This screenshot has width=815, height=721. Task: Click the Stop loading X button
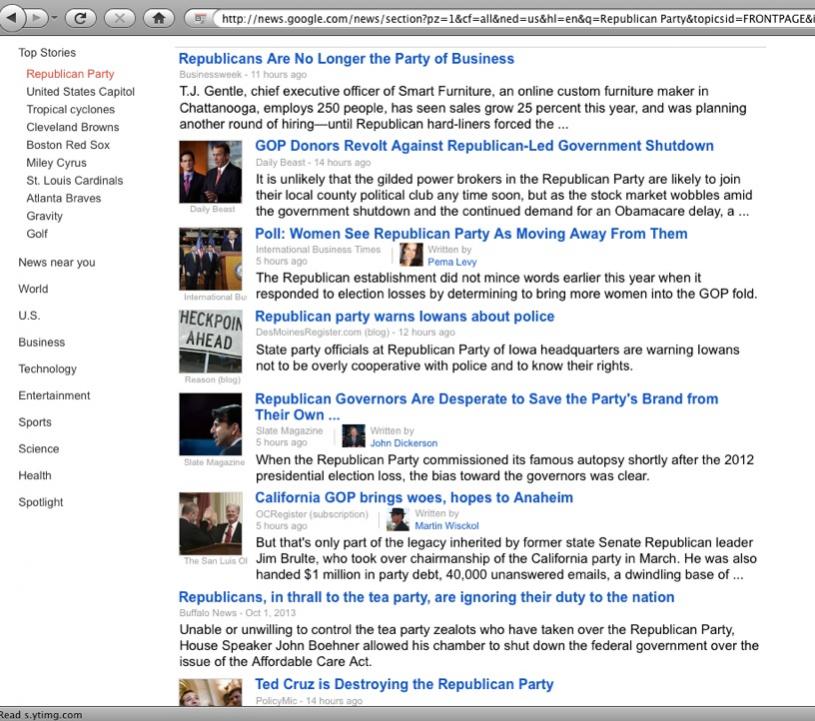120,18
